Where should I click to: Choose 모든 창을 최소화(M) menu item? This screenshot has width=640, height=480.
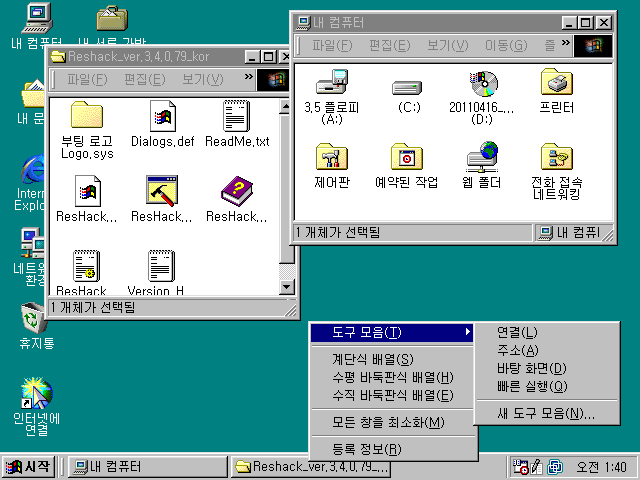pos(392,422)
